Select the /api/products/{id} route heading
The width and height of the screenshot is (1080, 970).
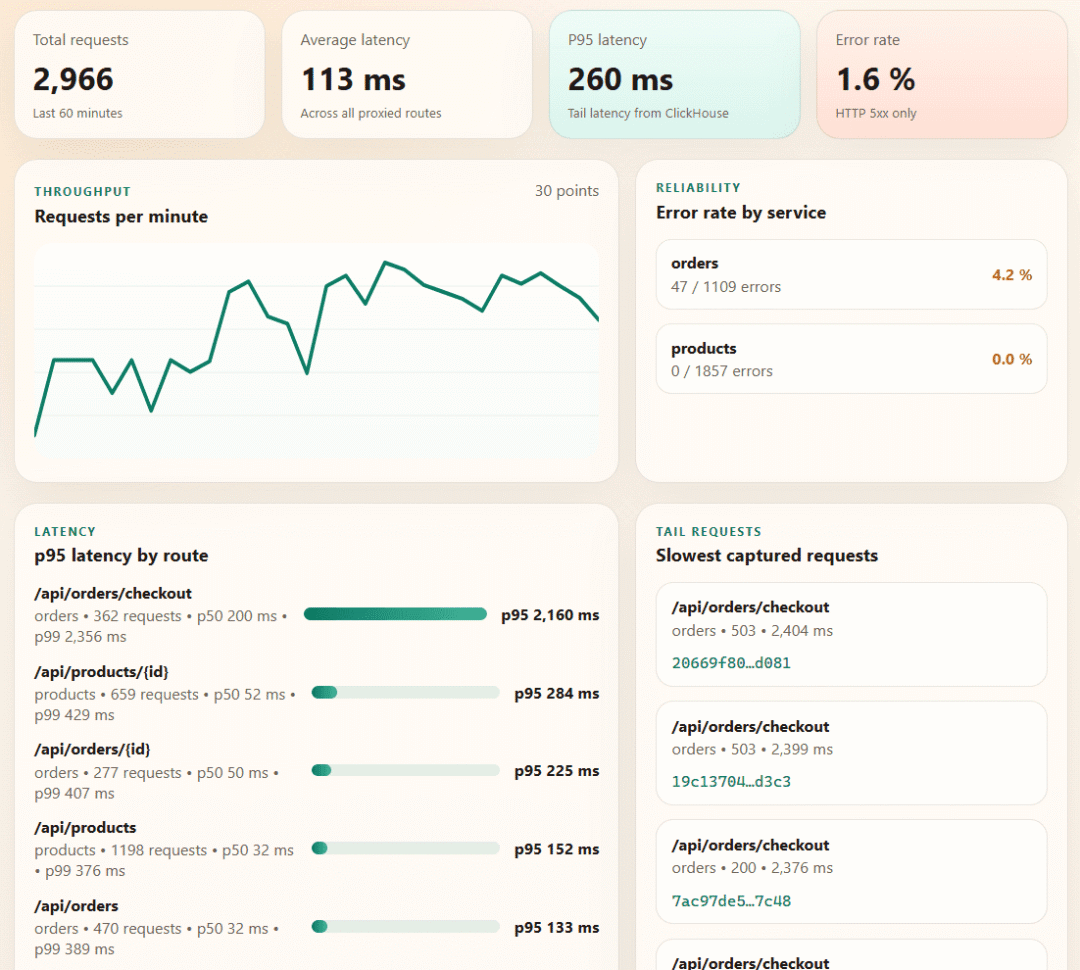[x=101, y=672]
